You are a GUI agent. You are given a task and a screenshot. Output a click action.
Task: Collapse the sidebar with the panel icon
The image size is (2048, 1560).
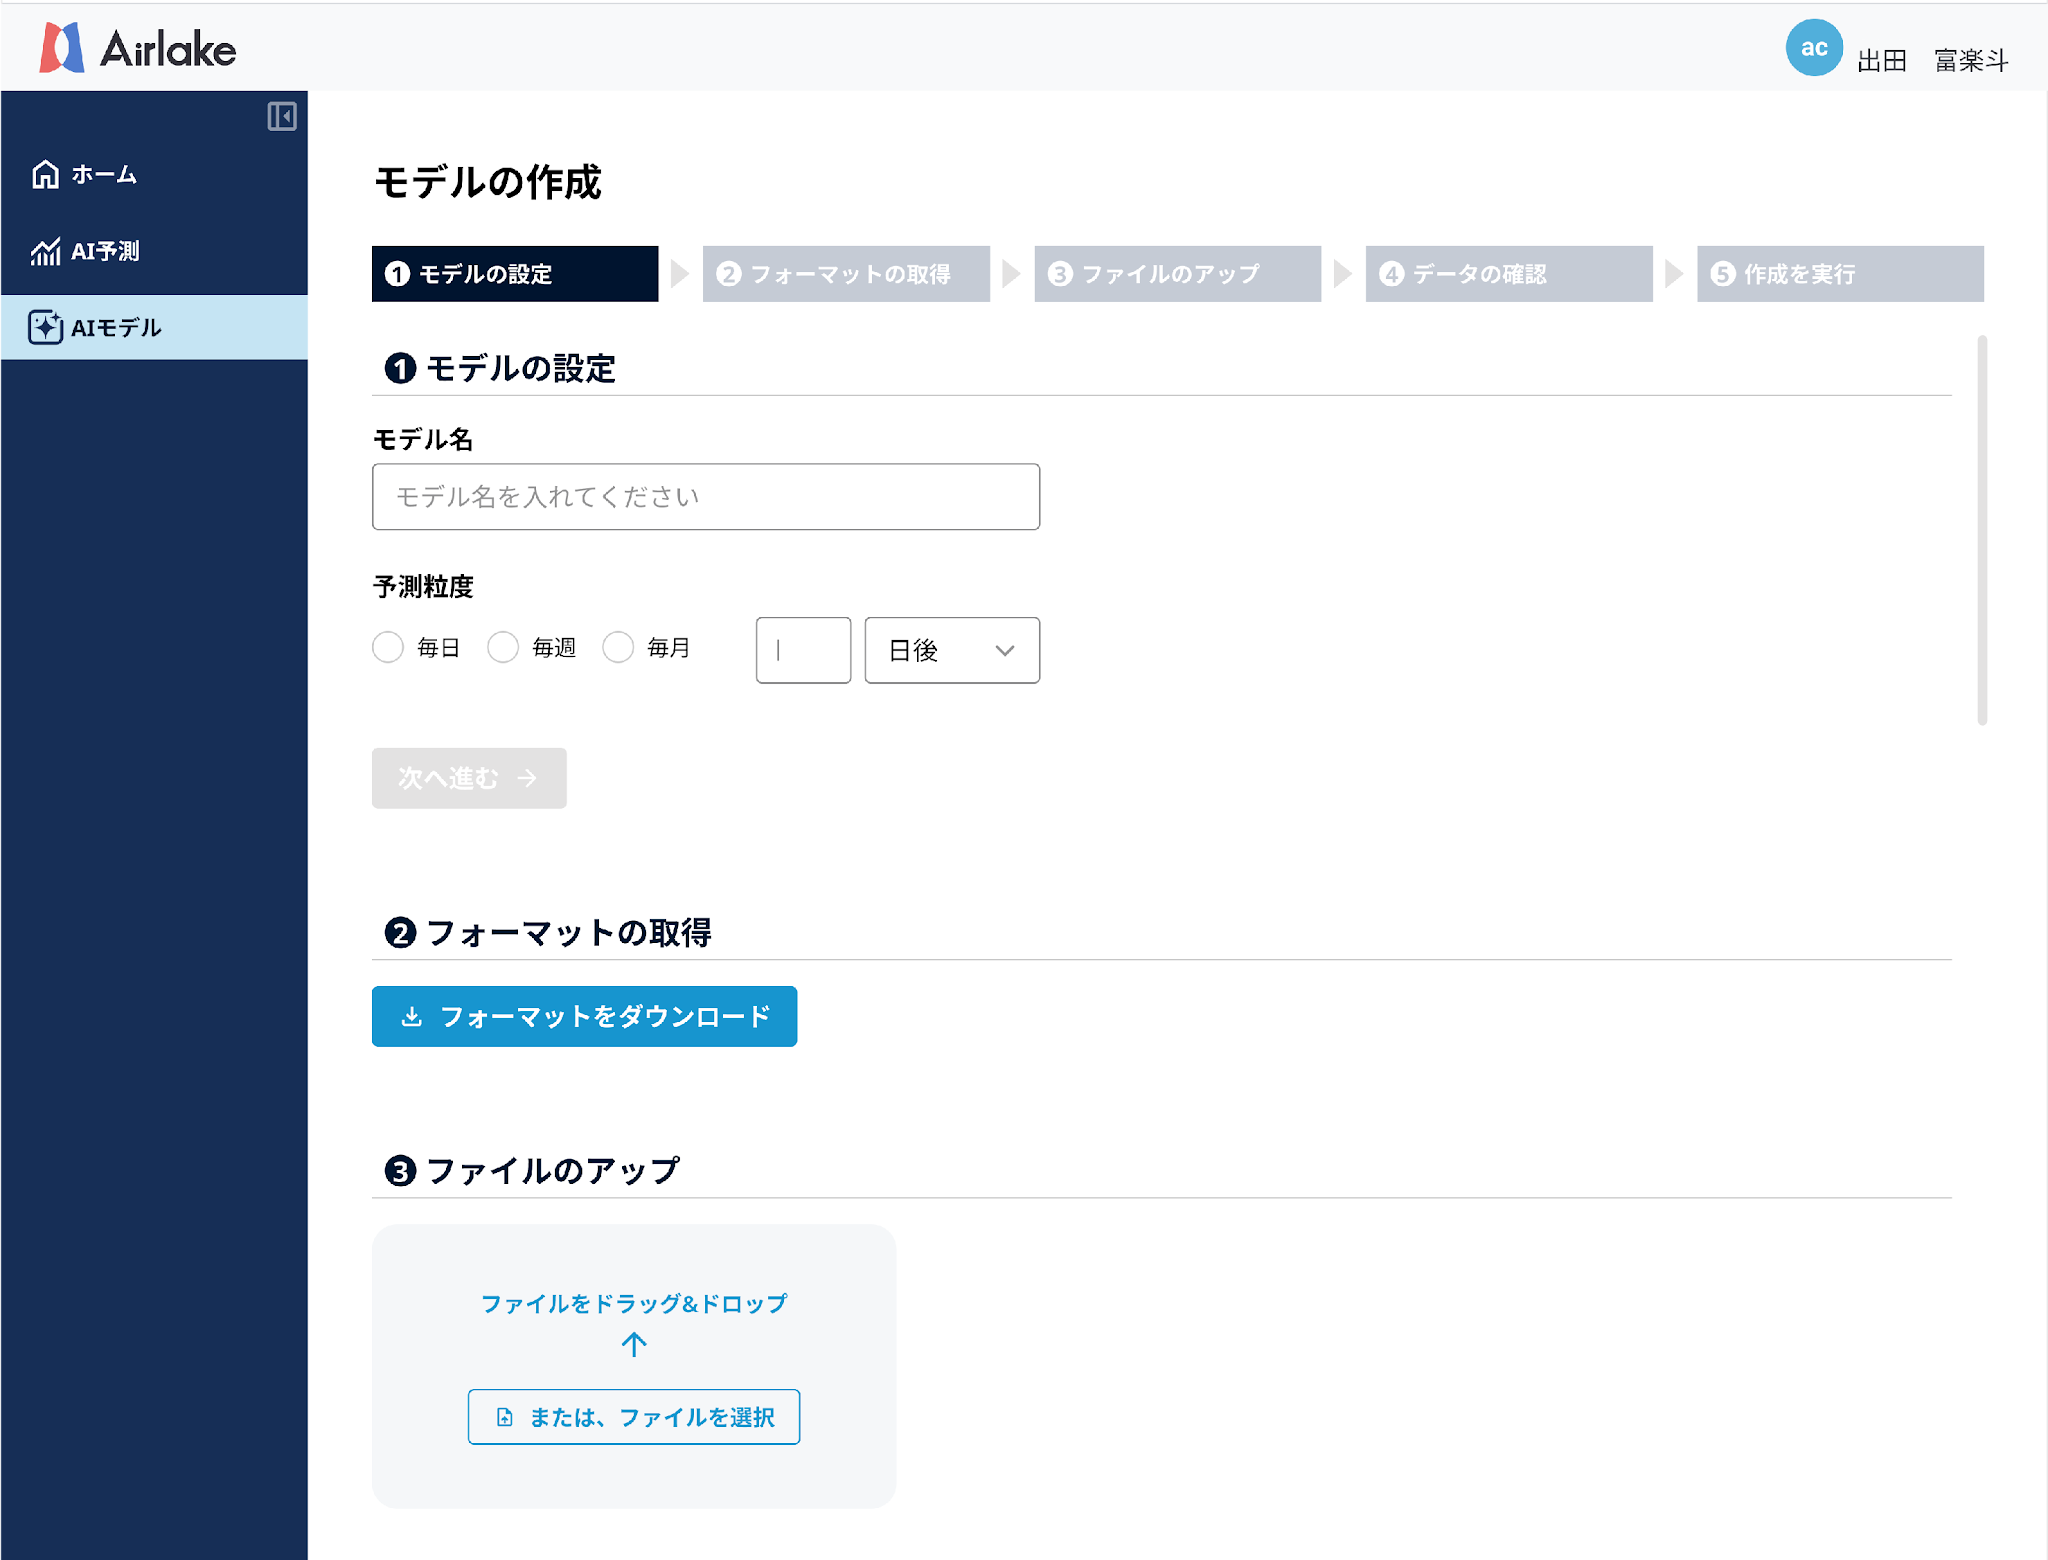[x=281, y=117]
